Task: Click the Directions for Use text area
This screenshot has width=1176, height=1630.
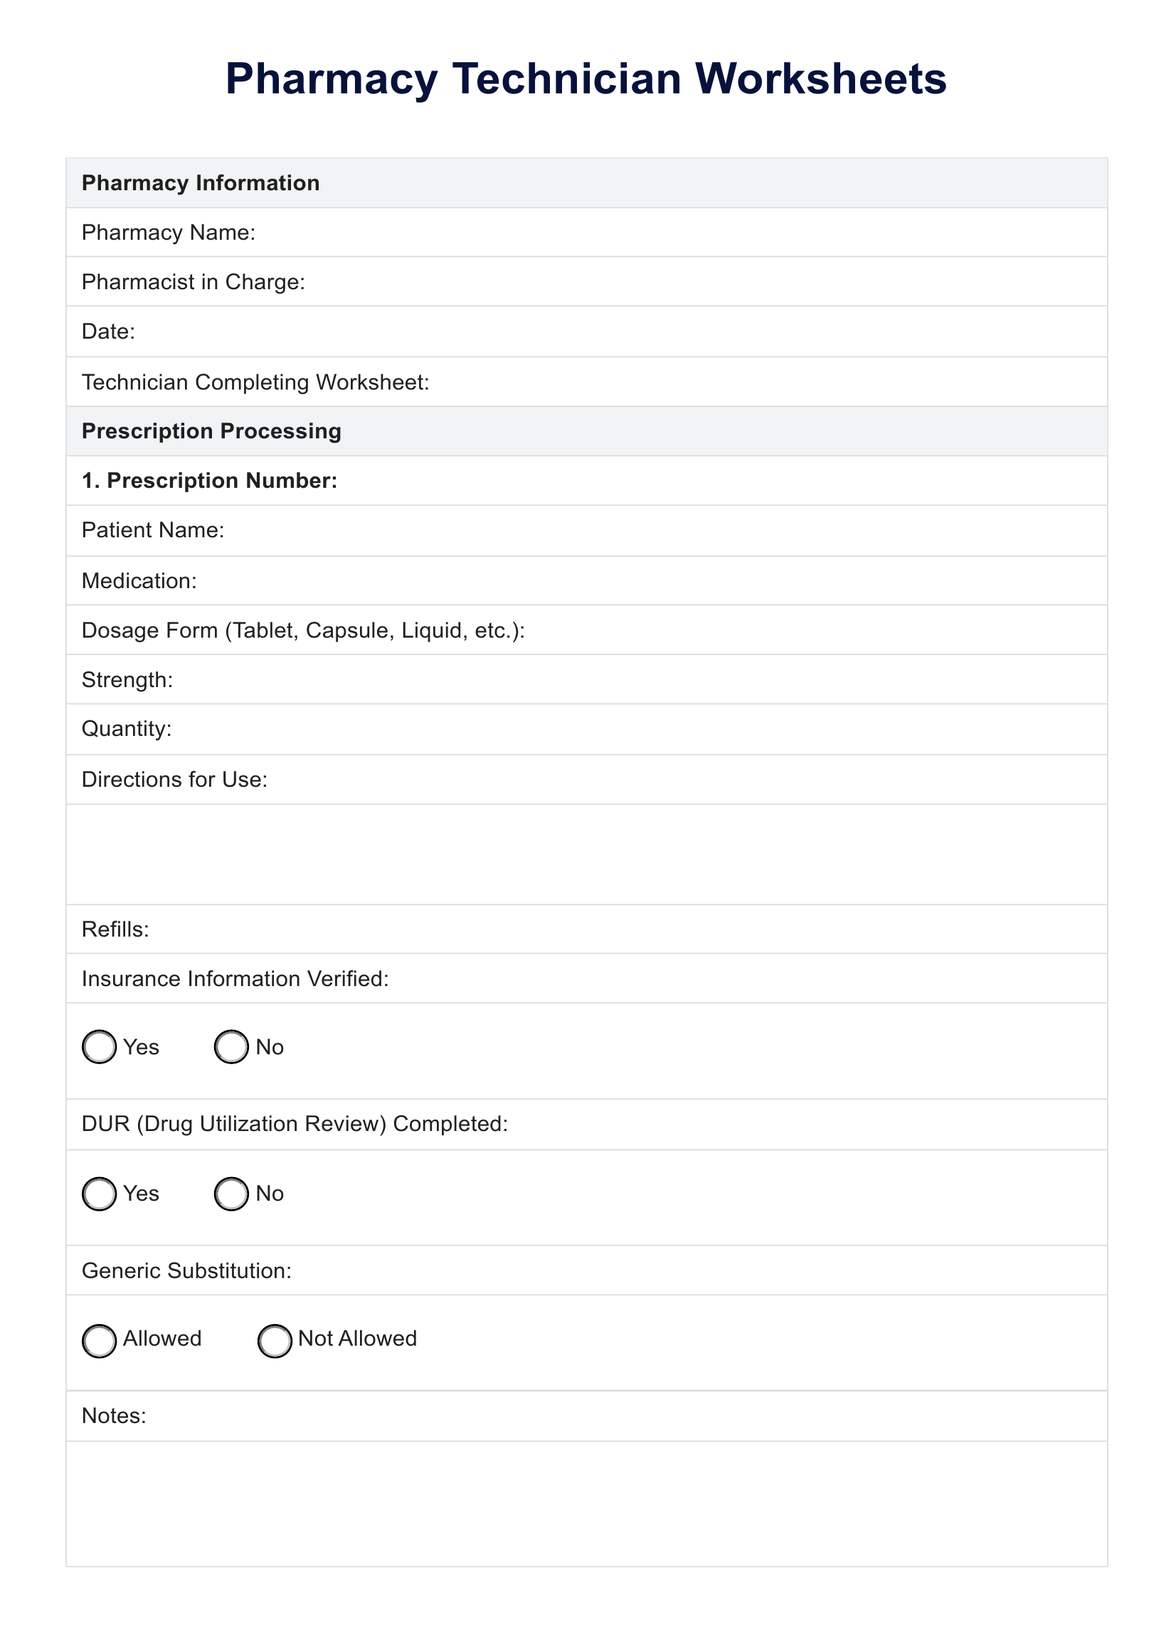Action: [586, 854]
